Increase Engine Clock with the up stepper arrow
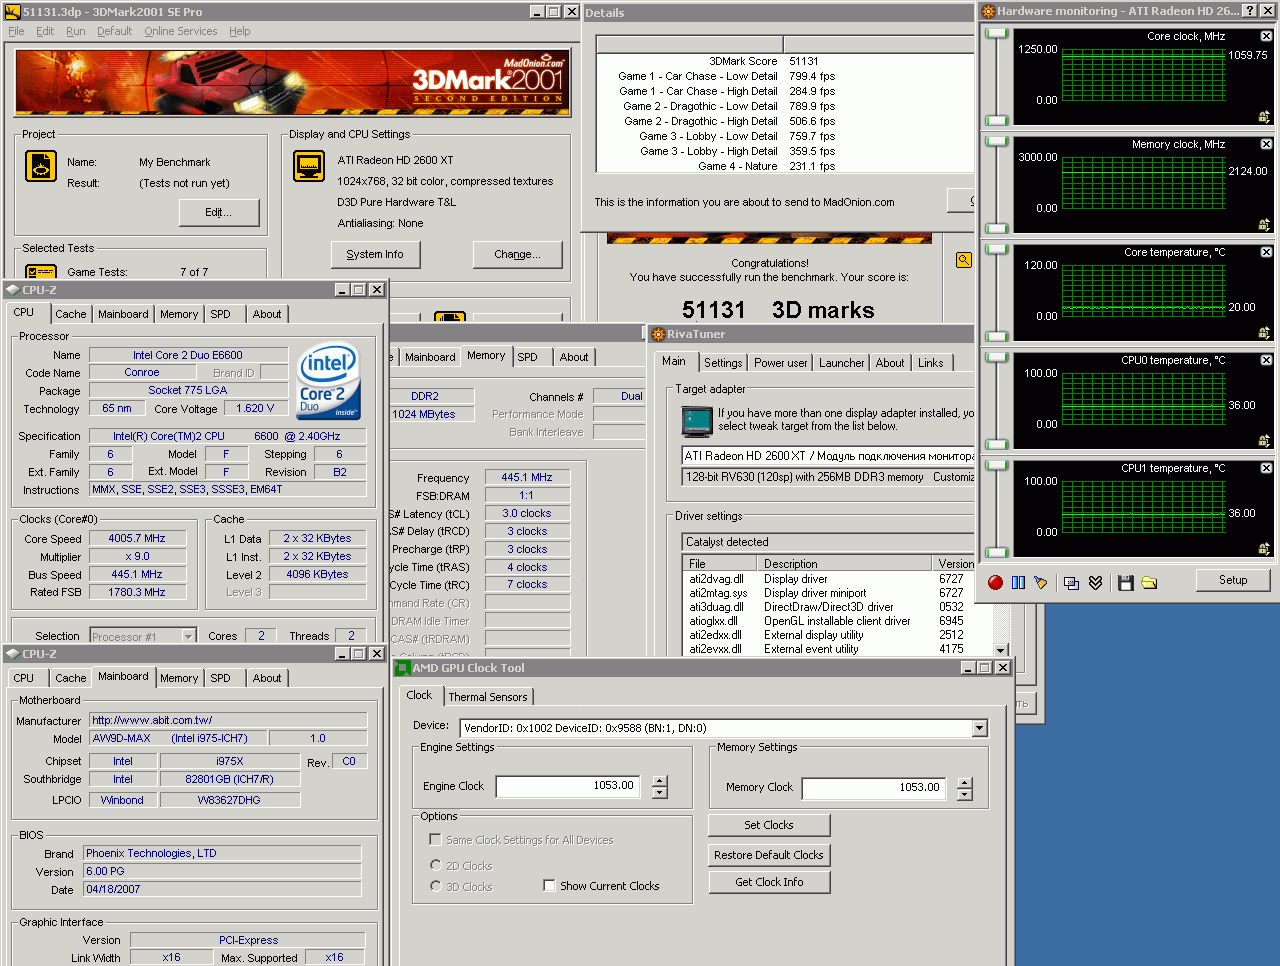 660,782
